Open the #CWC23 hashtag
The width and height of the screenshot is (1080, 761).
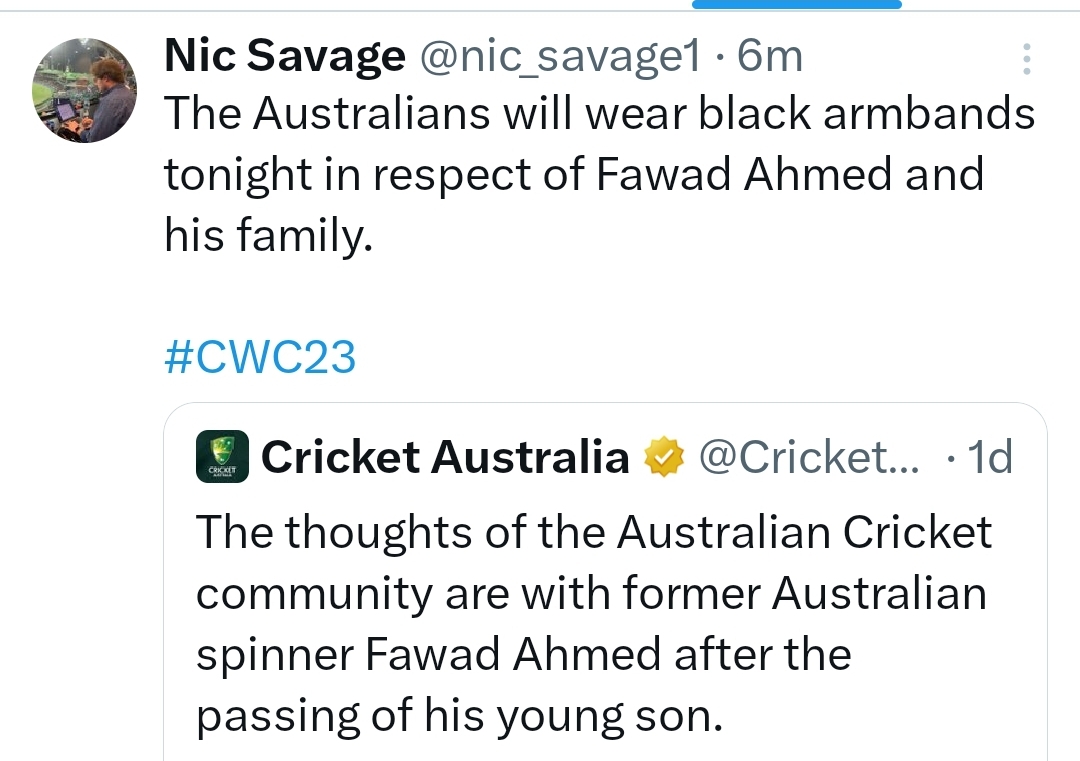click(260, 357)
